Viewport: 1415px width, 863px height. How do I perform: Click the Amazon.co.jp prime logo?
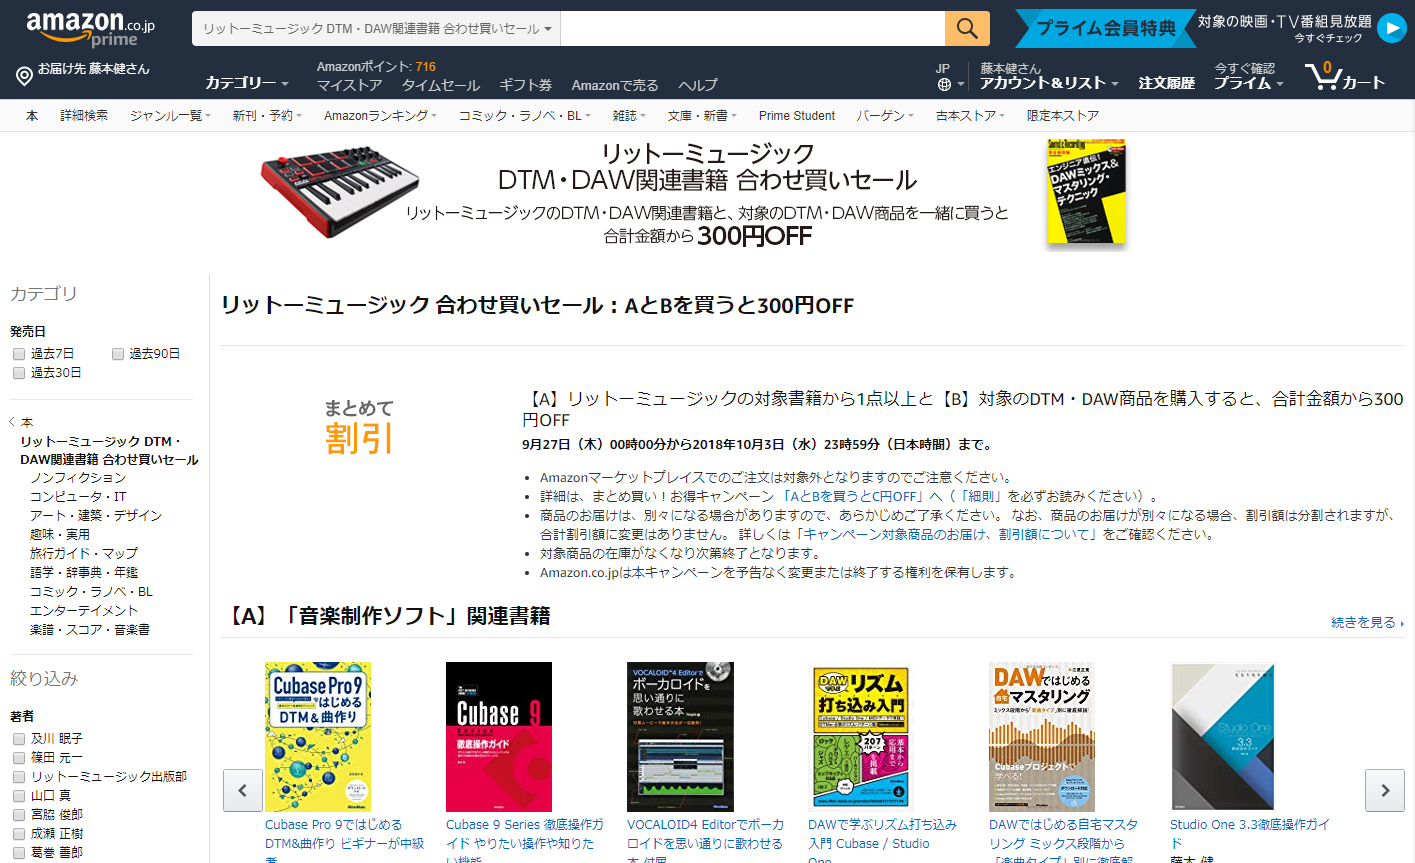coord(90,28)
